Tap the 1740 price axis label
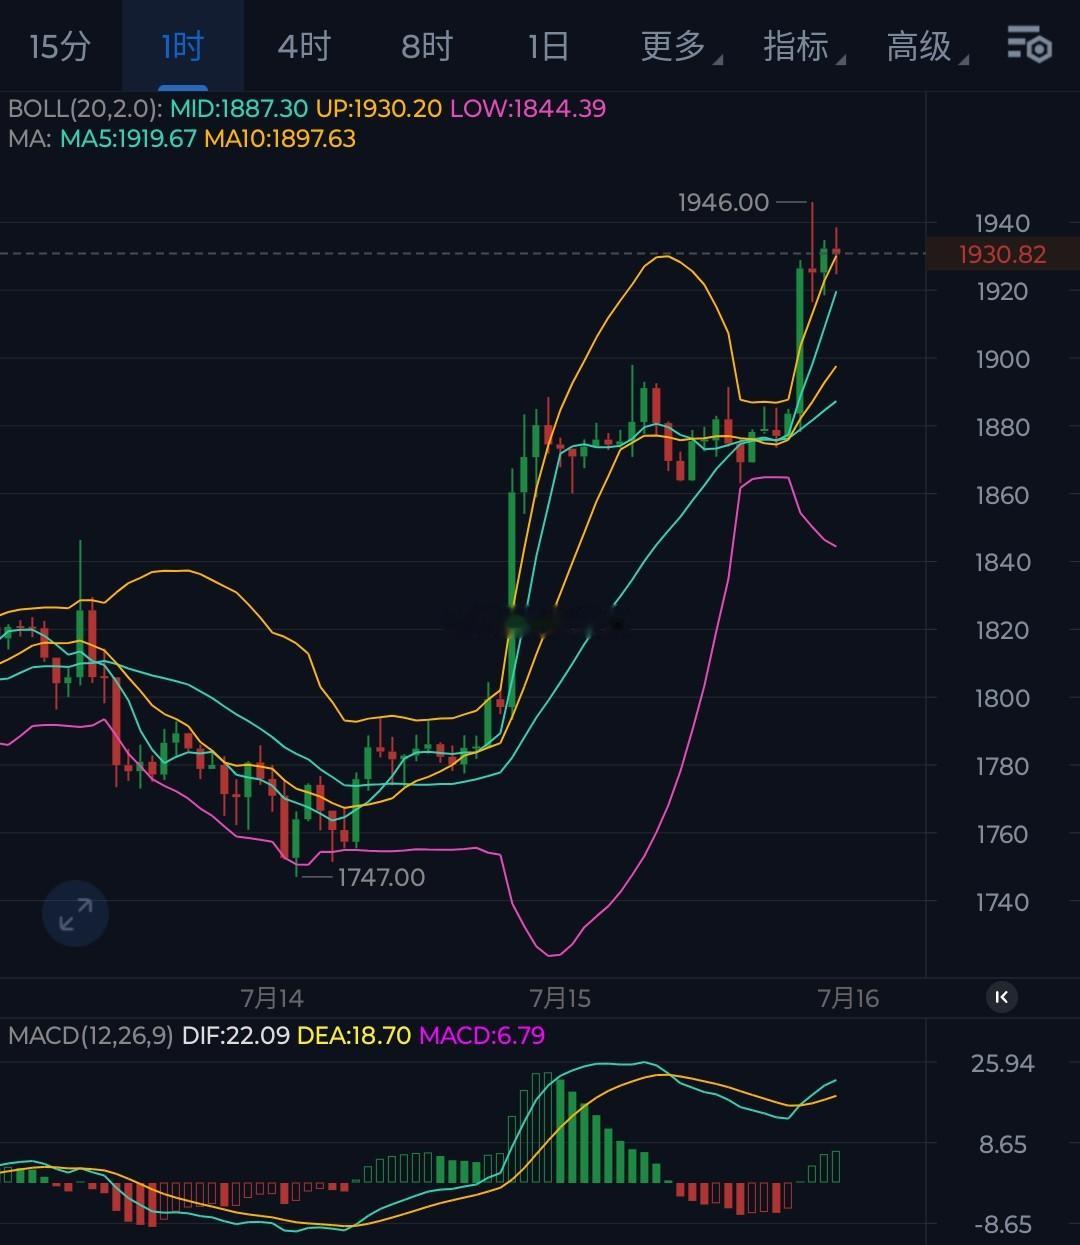The height and width of the screenshot is (1245, 1080). pyautogui.click(x=1002, y=902)
